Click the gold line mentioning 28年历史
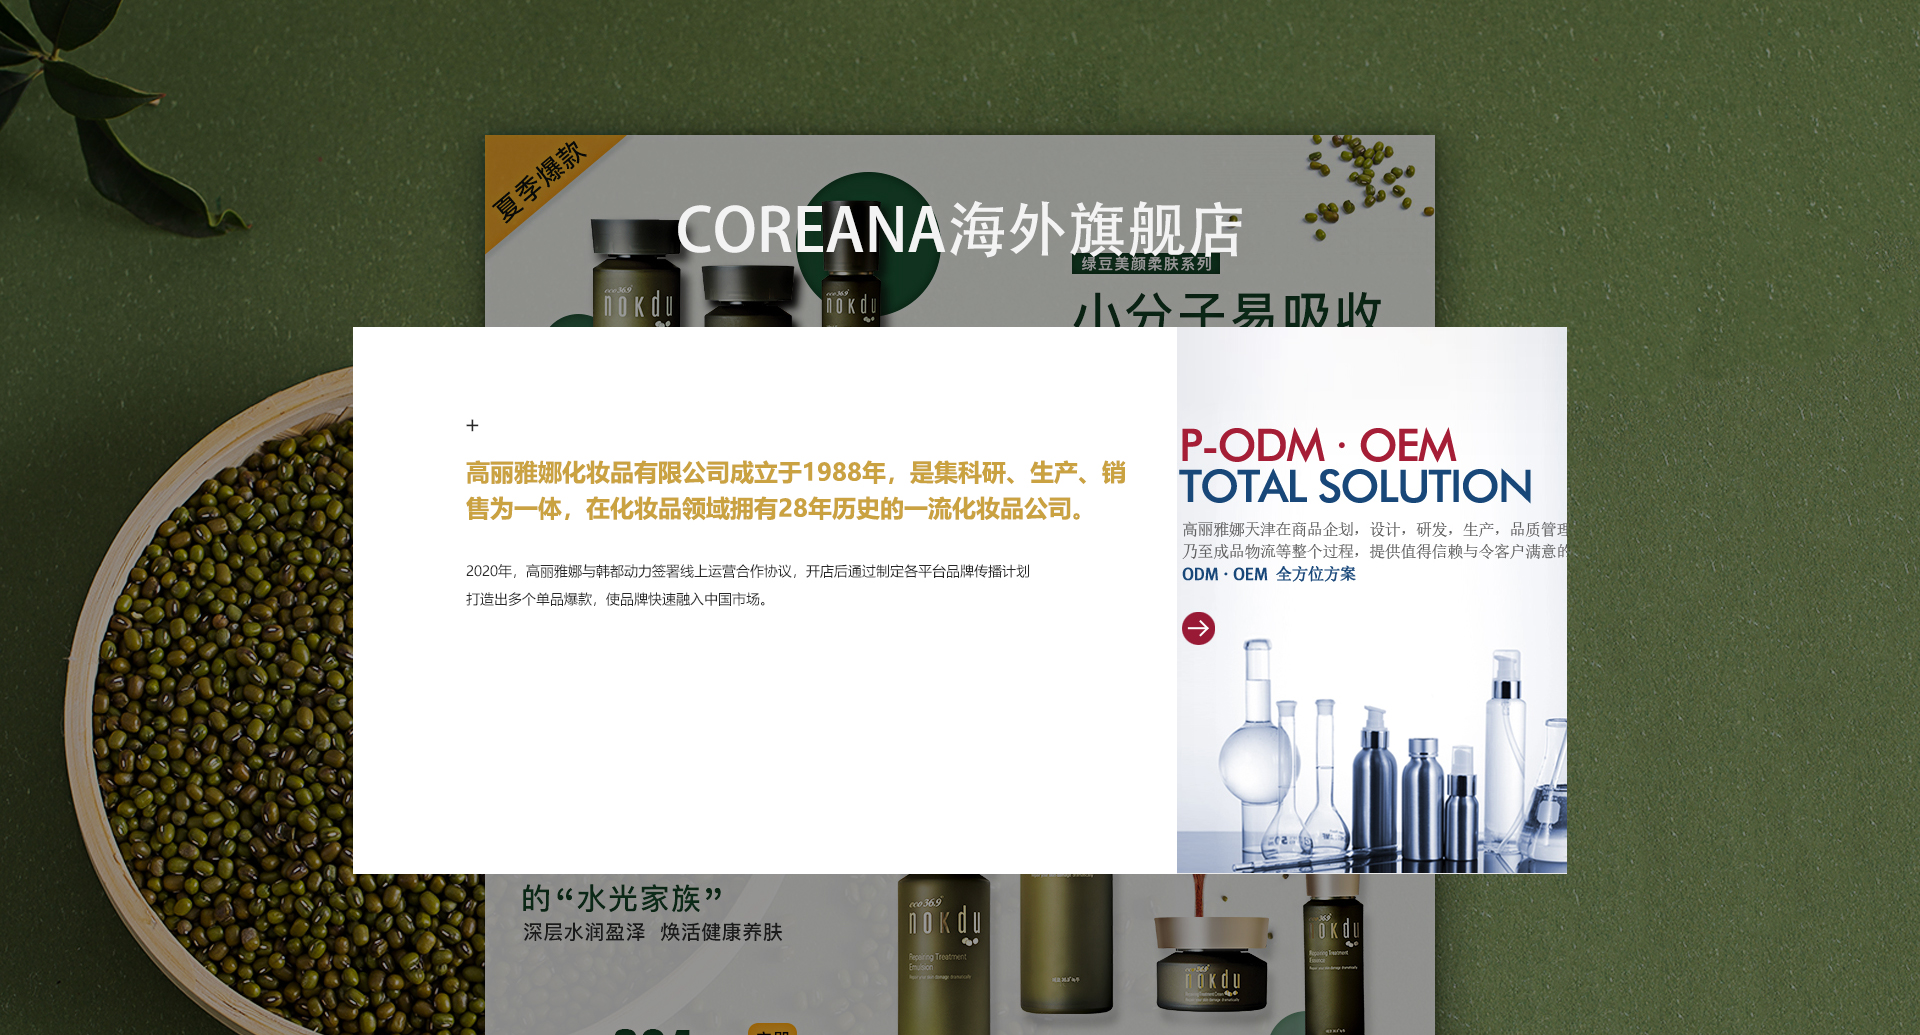 coord(778,509)
